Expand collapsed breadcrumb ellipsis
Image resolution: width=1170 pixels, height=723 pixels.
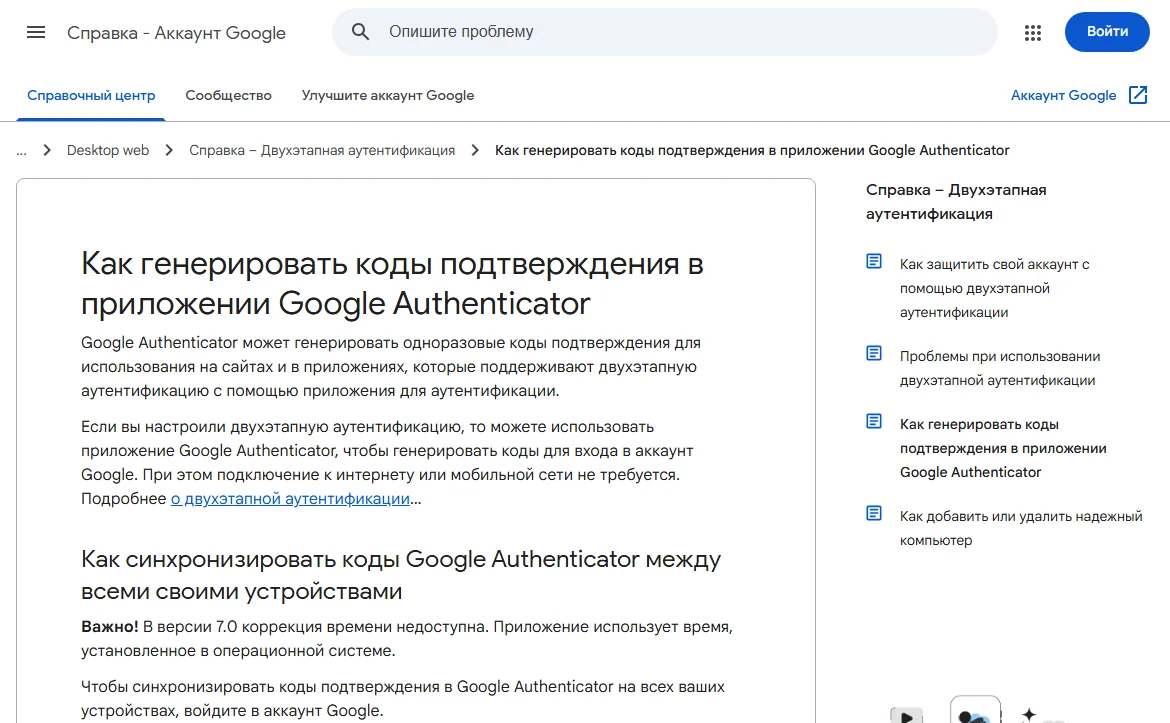[22, 151]
